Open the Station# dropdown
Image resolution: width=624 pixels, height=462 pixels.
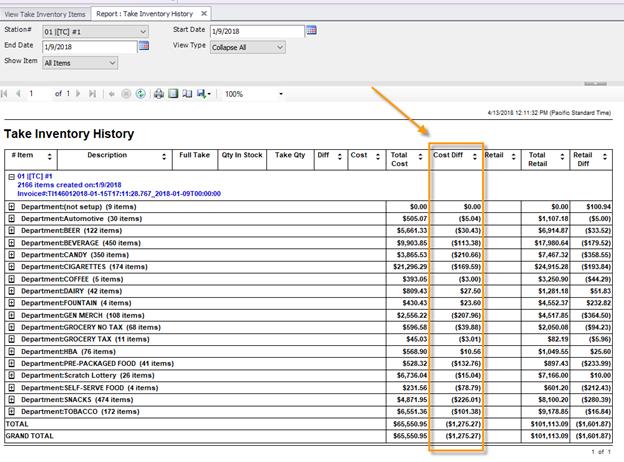pos(143,30)
